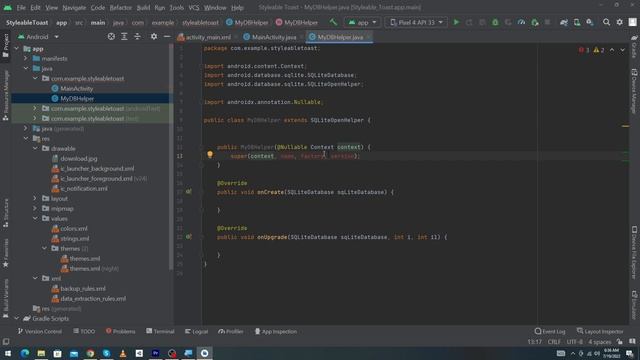Open the Terminal tool window

pyautogui.click(x=160, y=331)
